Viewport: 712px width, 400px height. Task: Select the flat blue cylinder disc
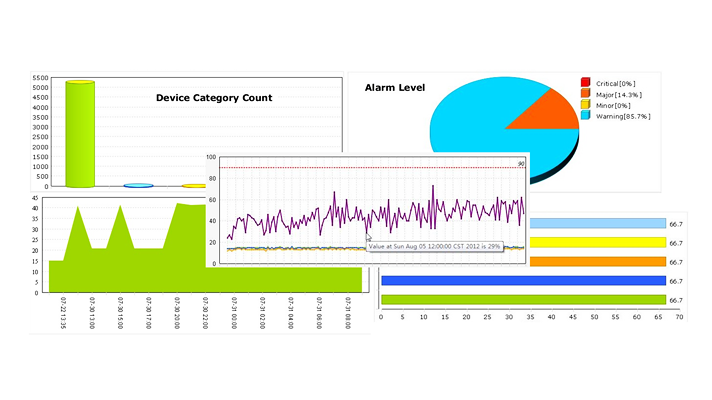(x=138, y=185)
